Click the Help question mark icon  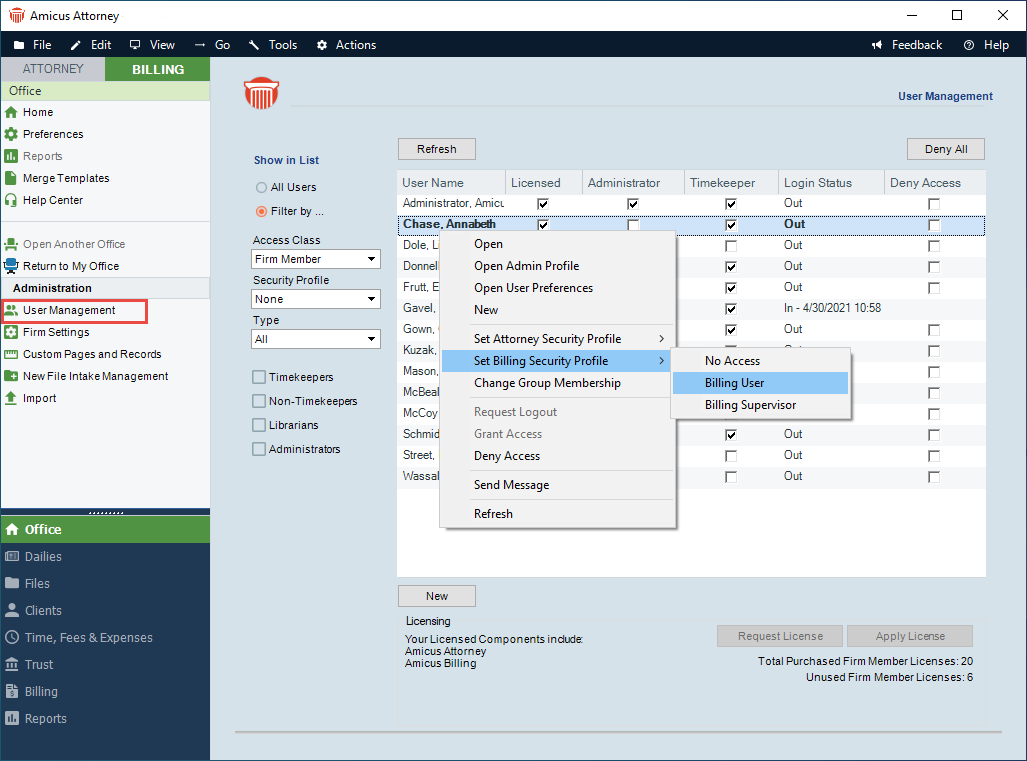point(969,45)
